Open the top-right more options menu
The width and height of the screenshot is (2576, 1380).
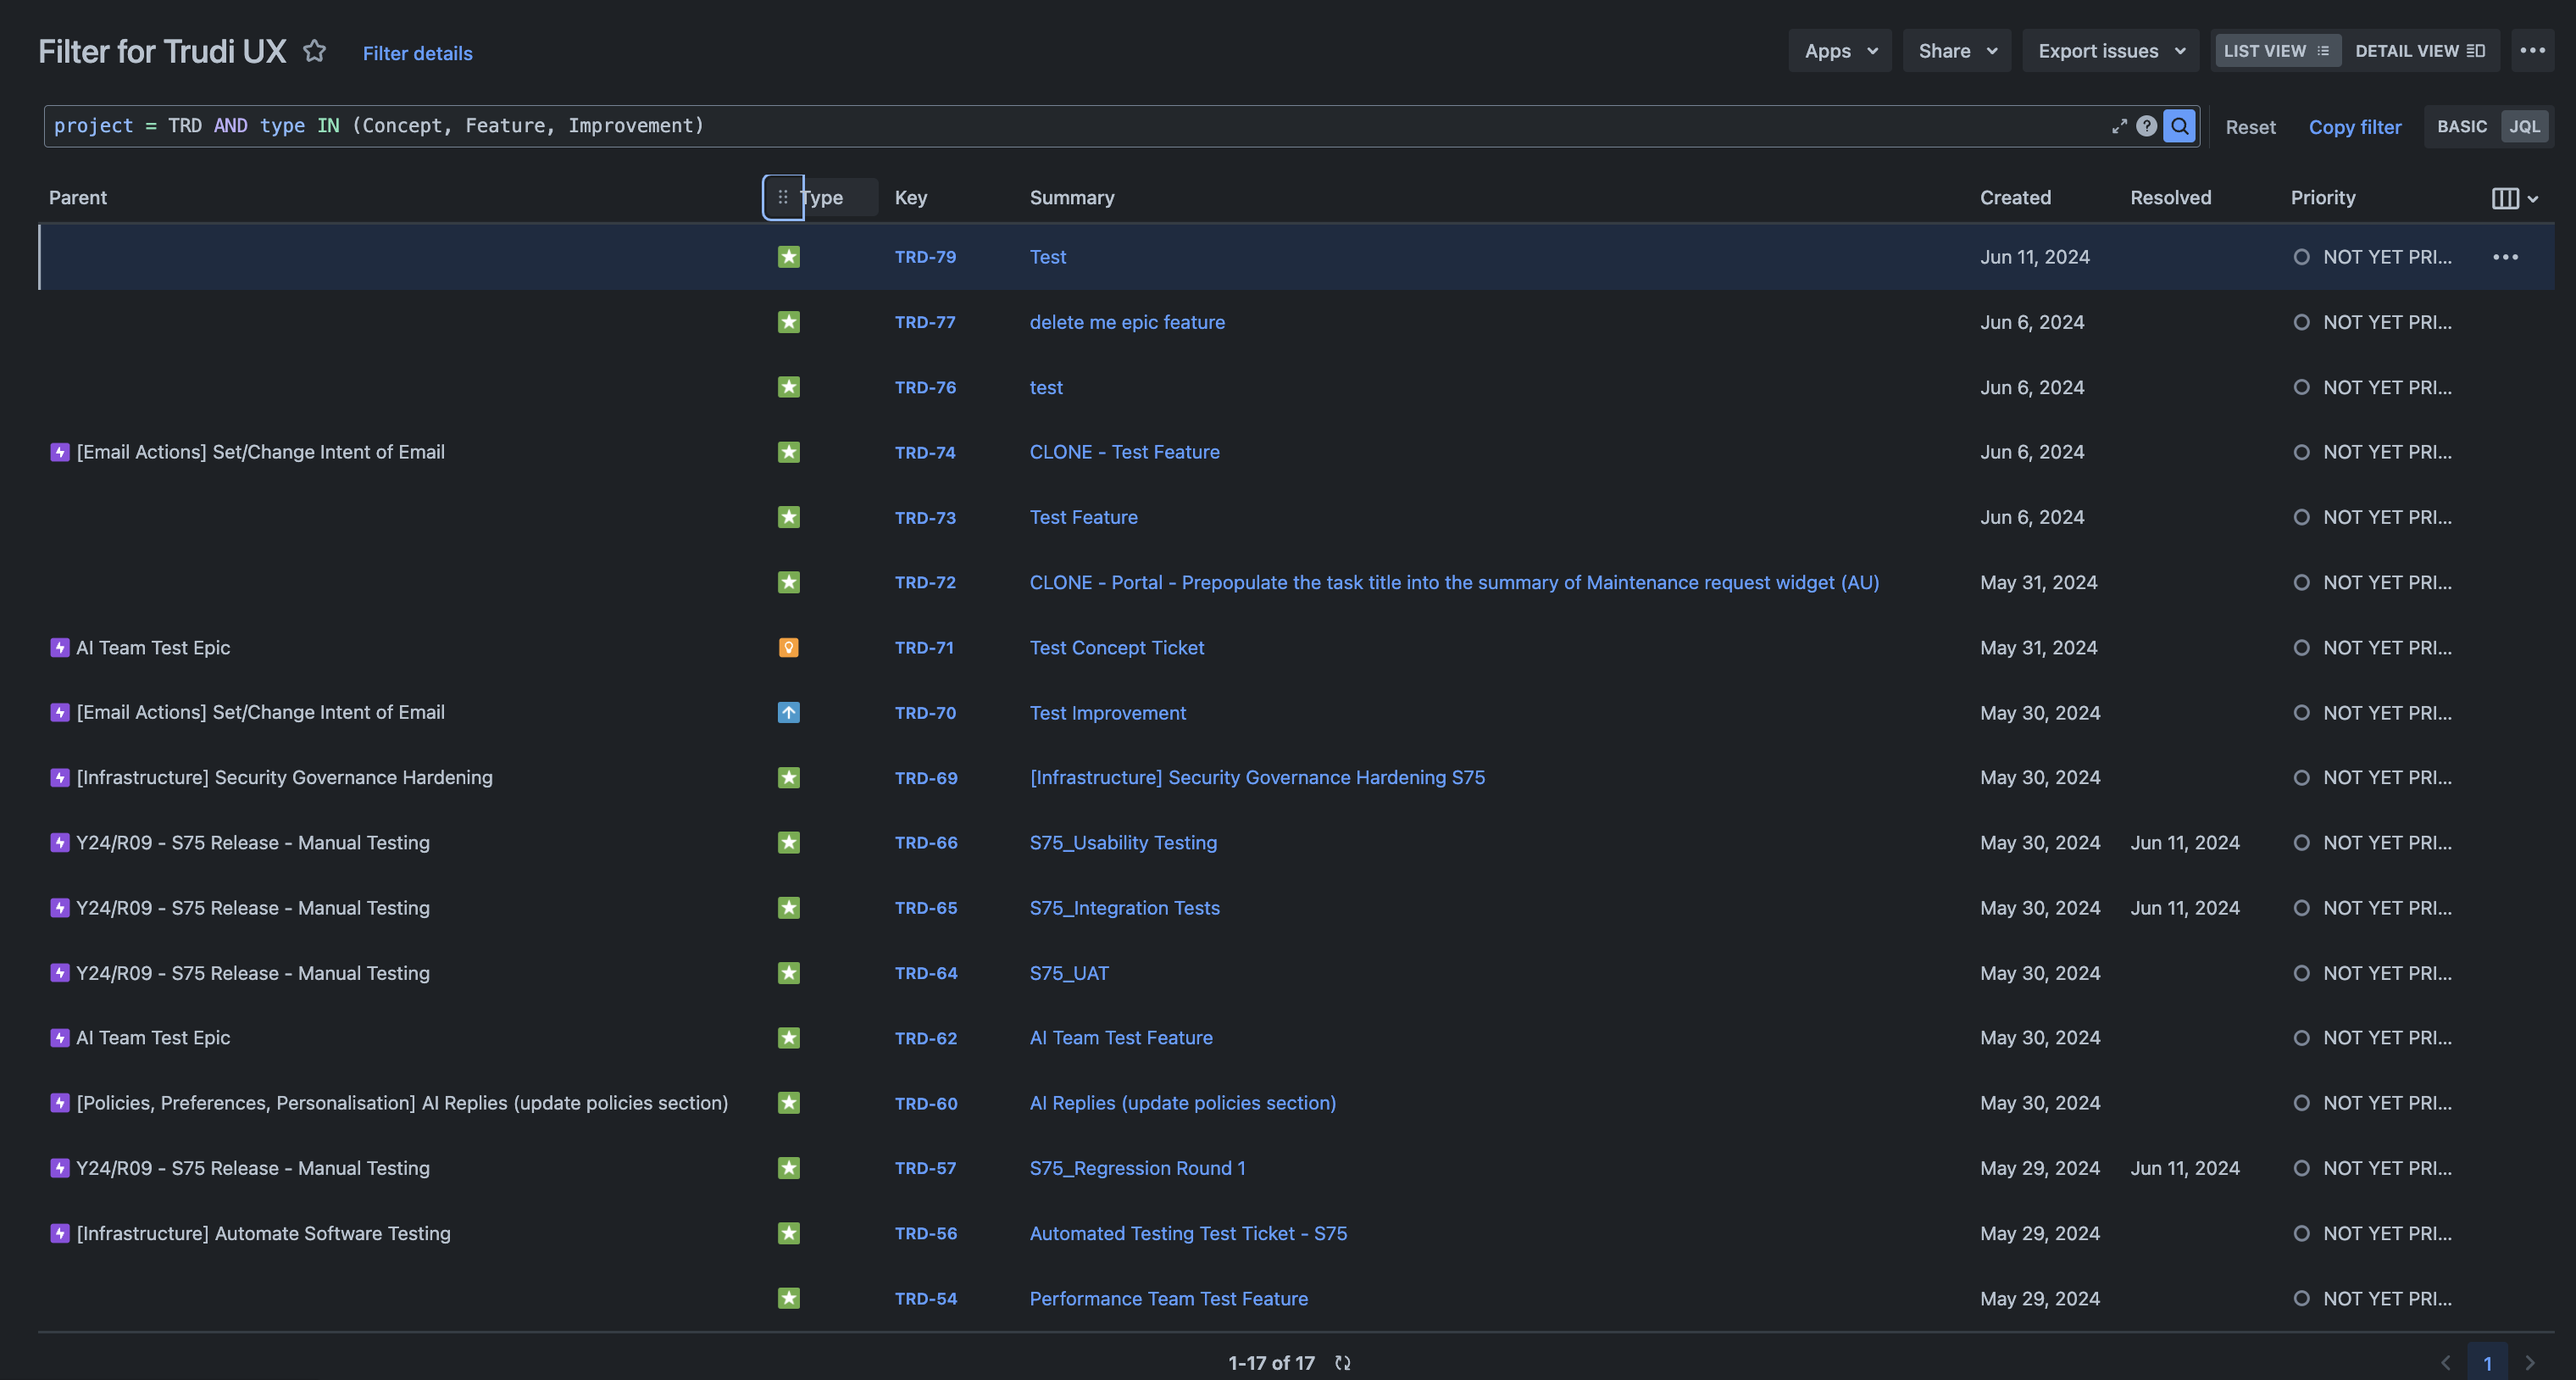2532,51
